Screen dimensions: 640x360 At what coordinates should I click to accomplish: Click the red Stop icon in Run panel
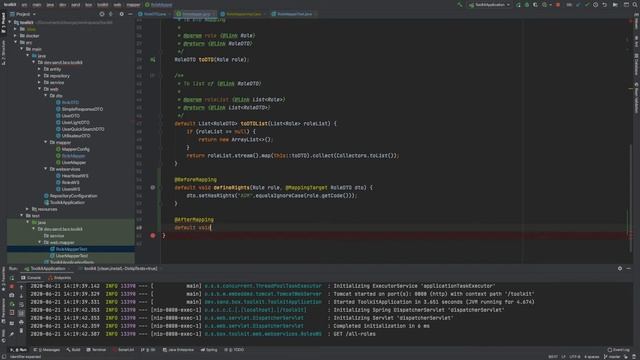pos(12,287)
